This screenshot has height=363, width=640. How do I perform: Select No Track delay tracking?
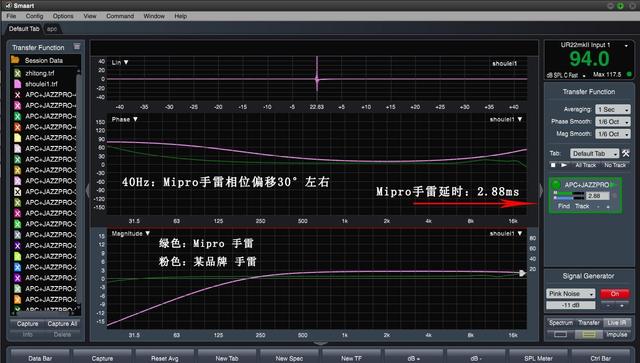(615, 165)
